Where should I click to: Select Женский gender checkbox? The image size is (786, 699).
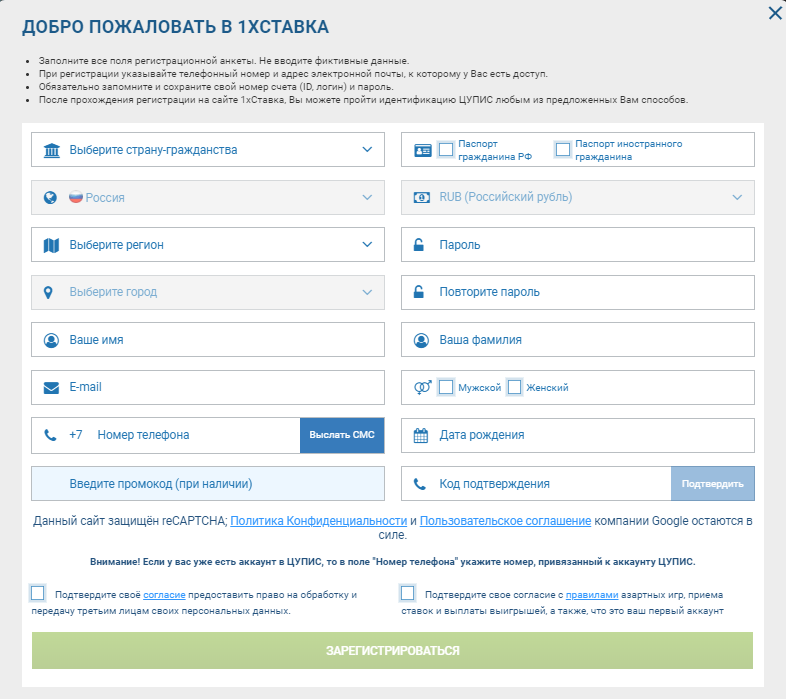pos(514,387)
